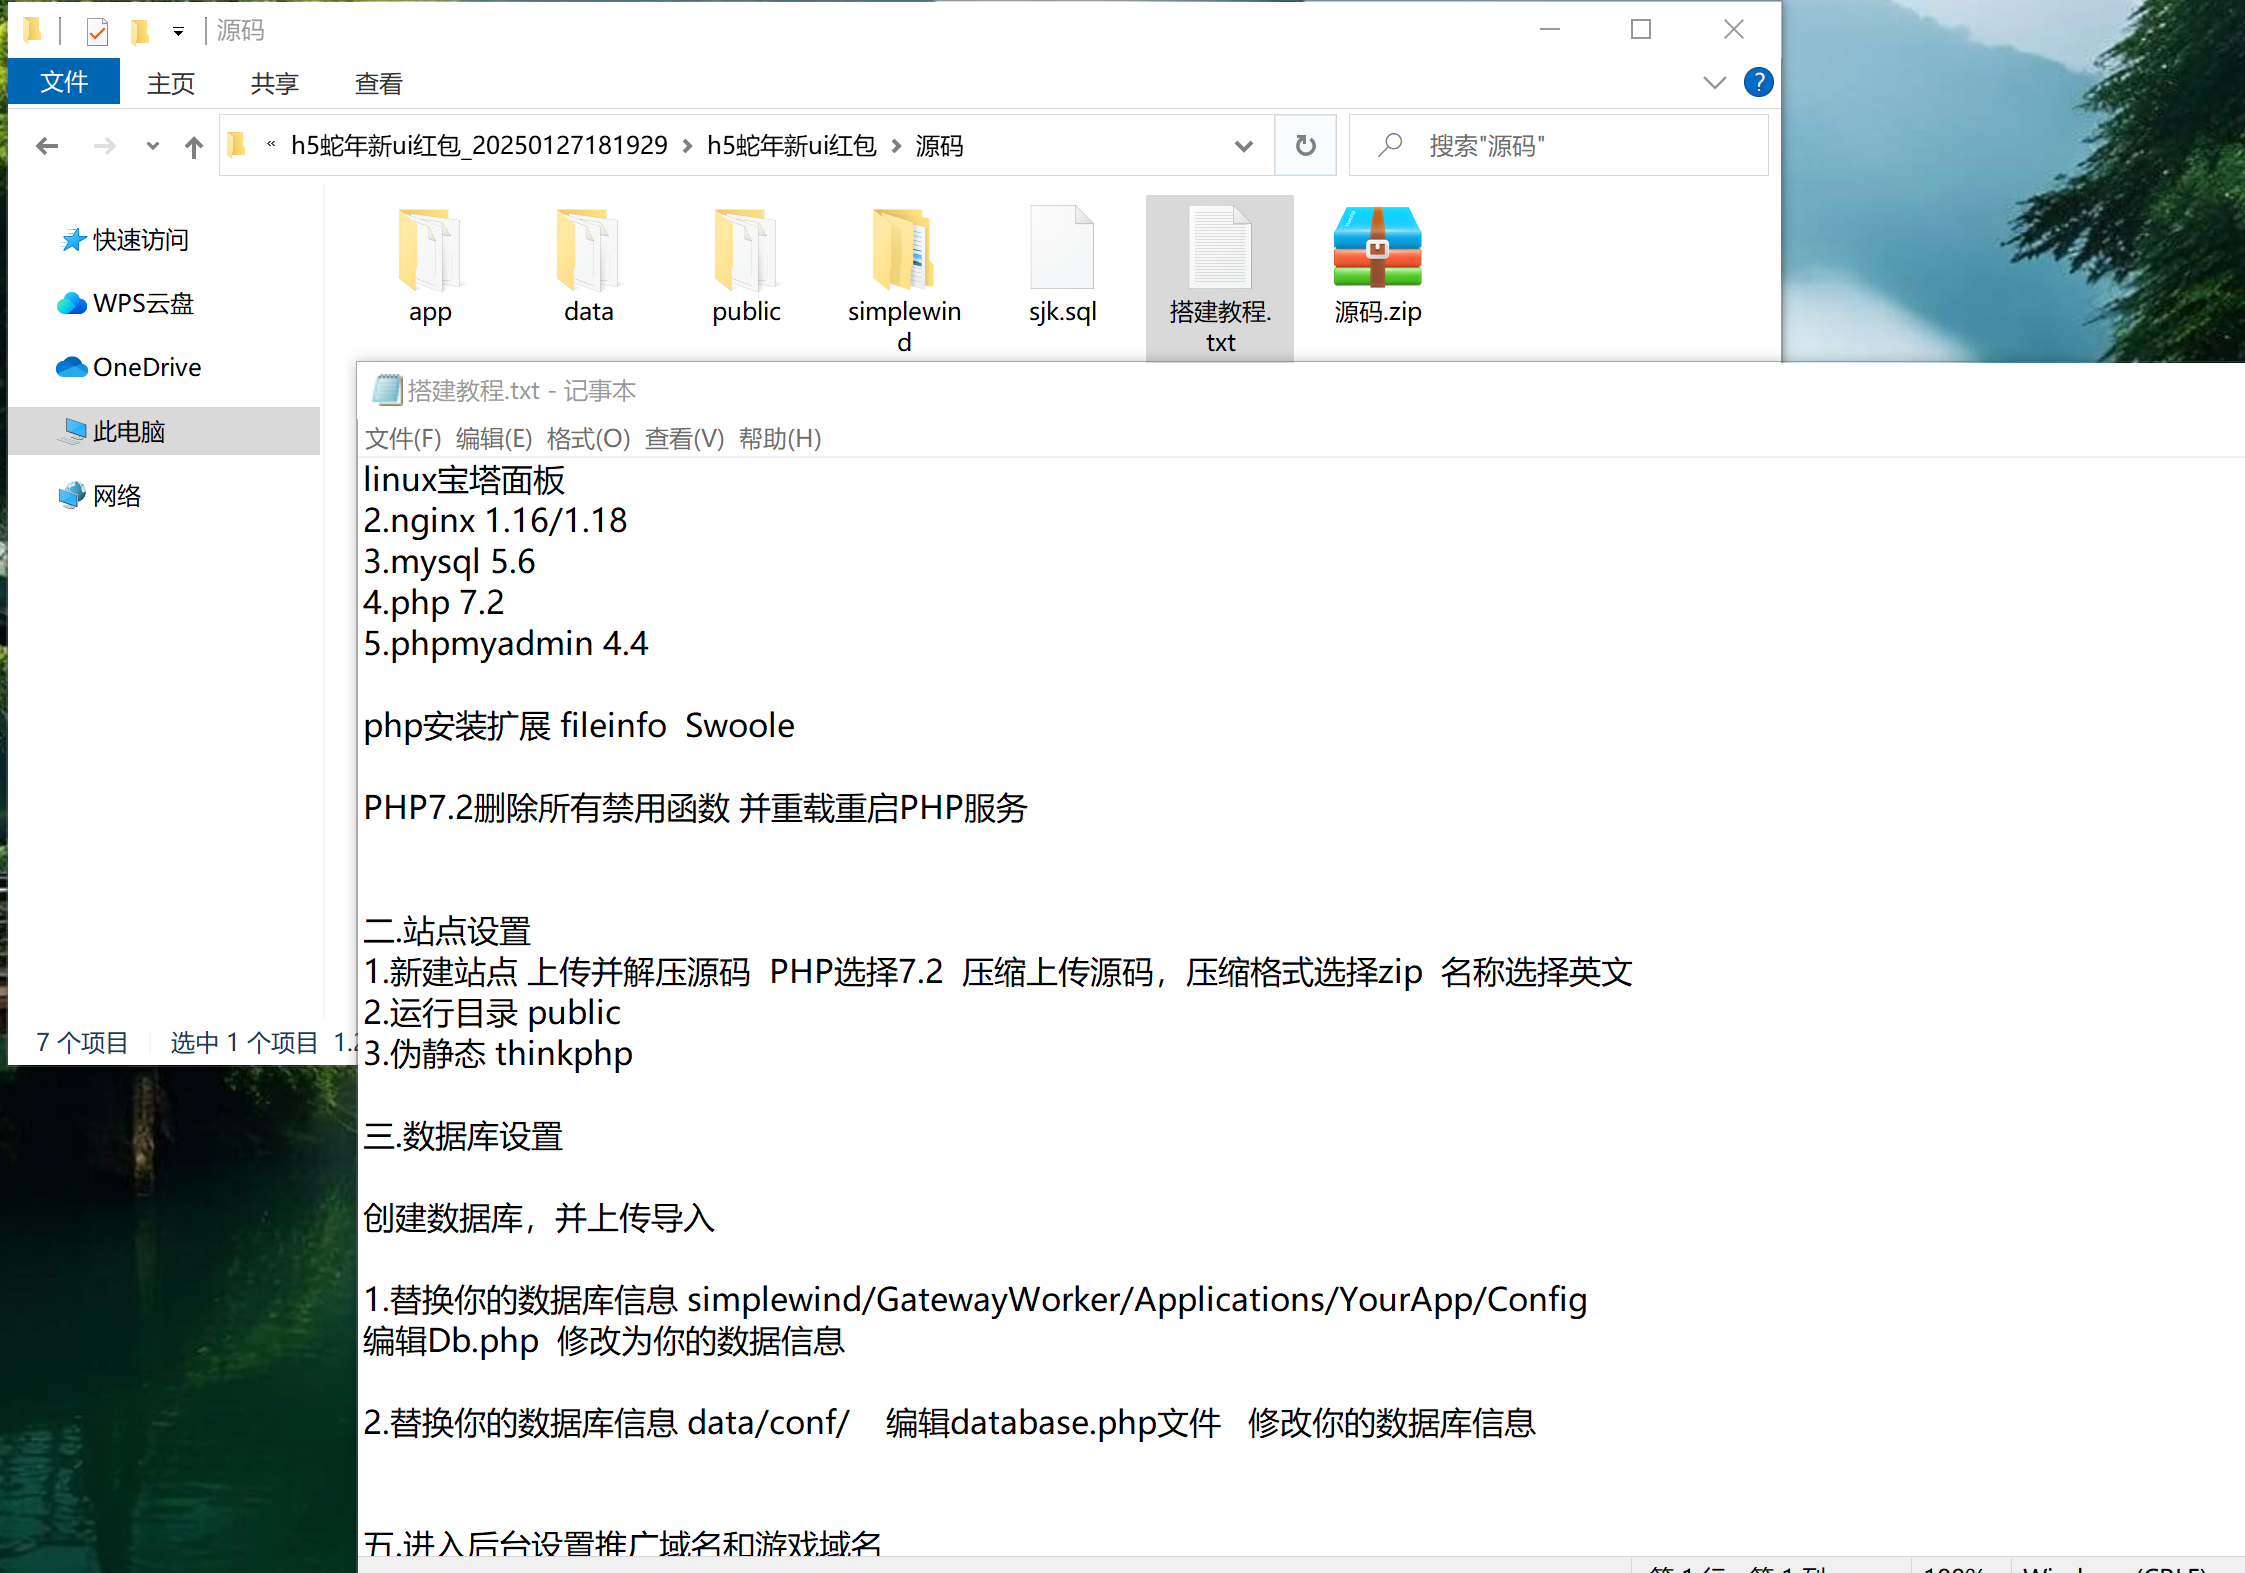Close the 源码 Explorer window

point(1733,29)
